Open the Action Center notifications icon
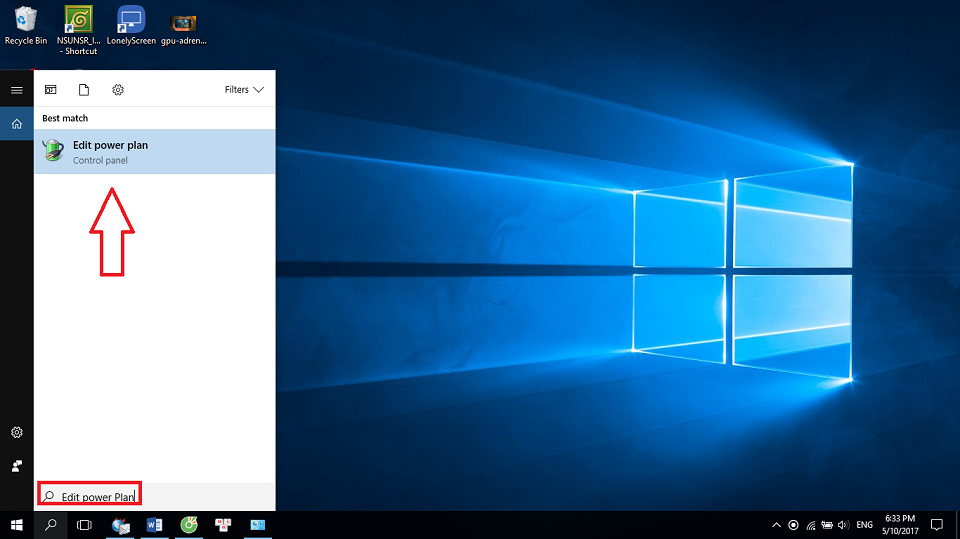 click(936, 525)
